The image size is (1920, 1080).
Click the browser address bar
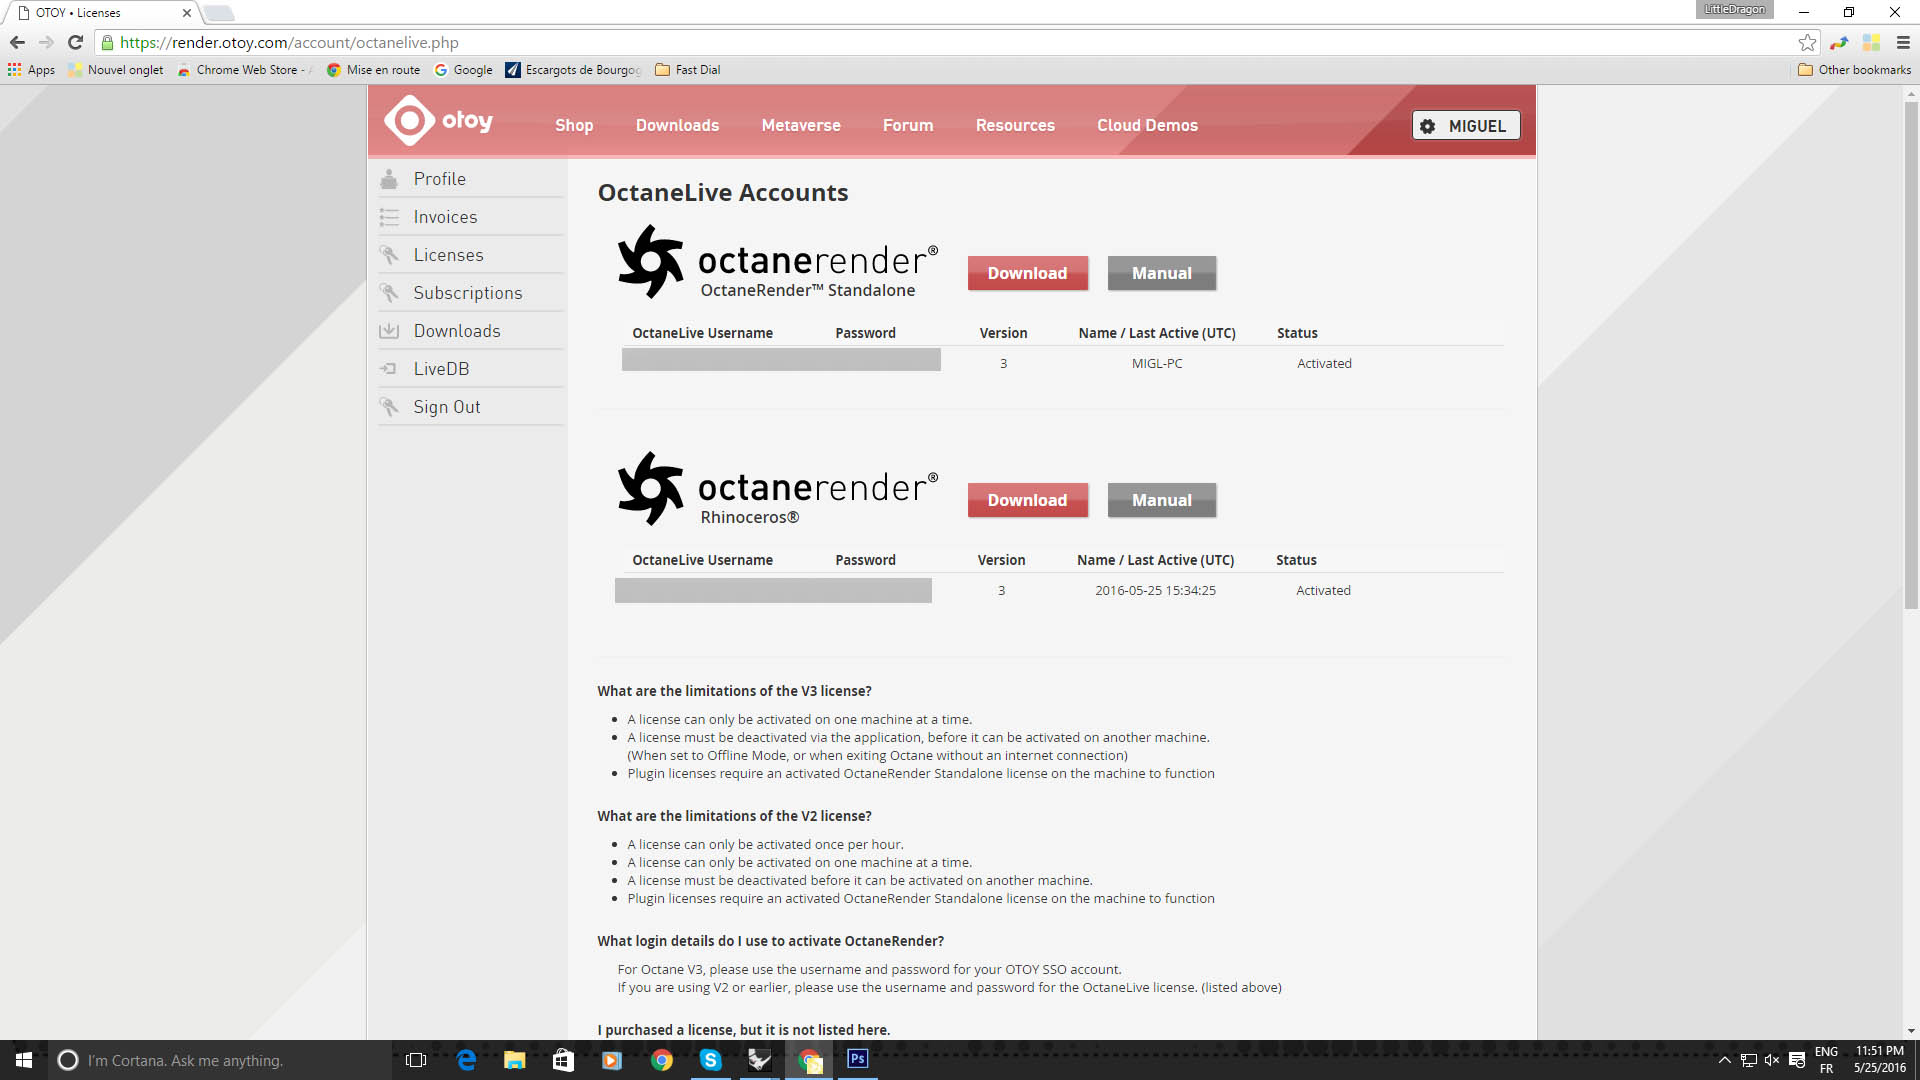click(x=900, y=42)
